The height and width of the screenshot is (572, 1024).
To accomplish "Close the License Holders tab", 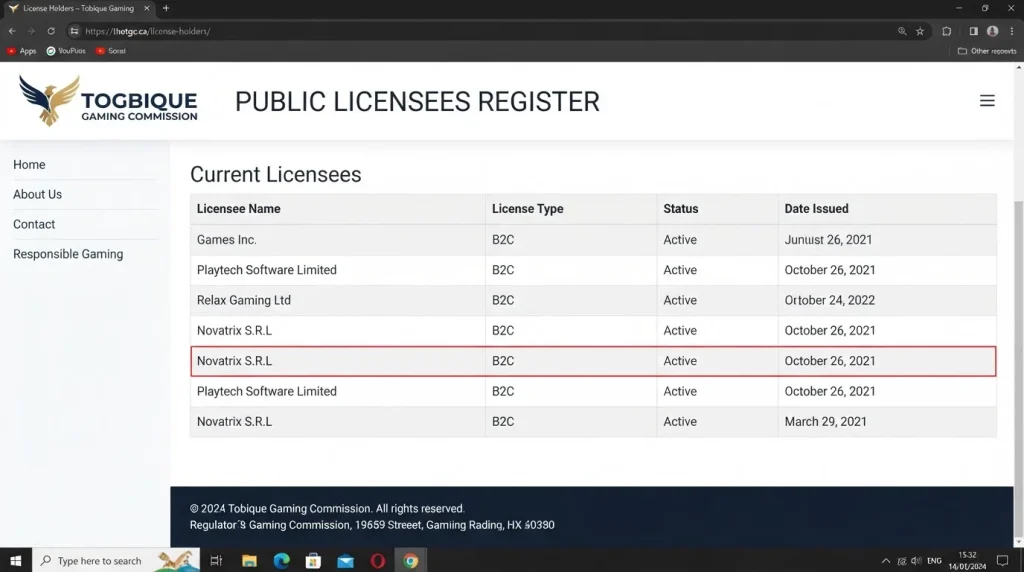I will 146,8.
